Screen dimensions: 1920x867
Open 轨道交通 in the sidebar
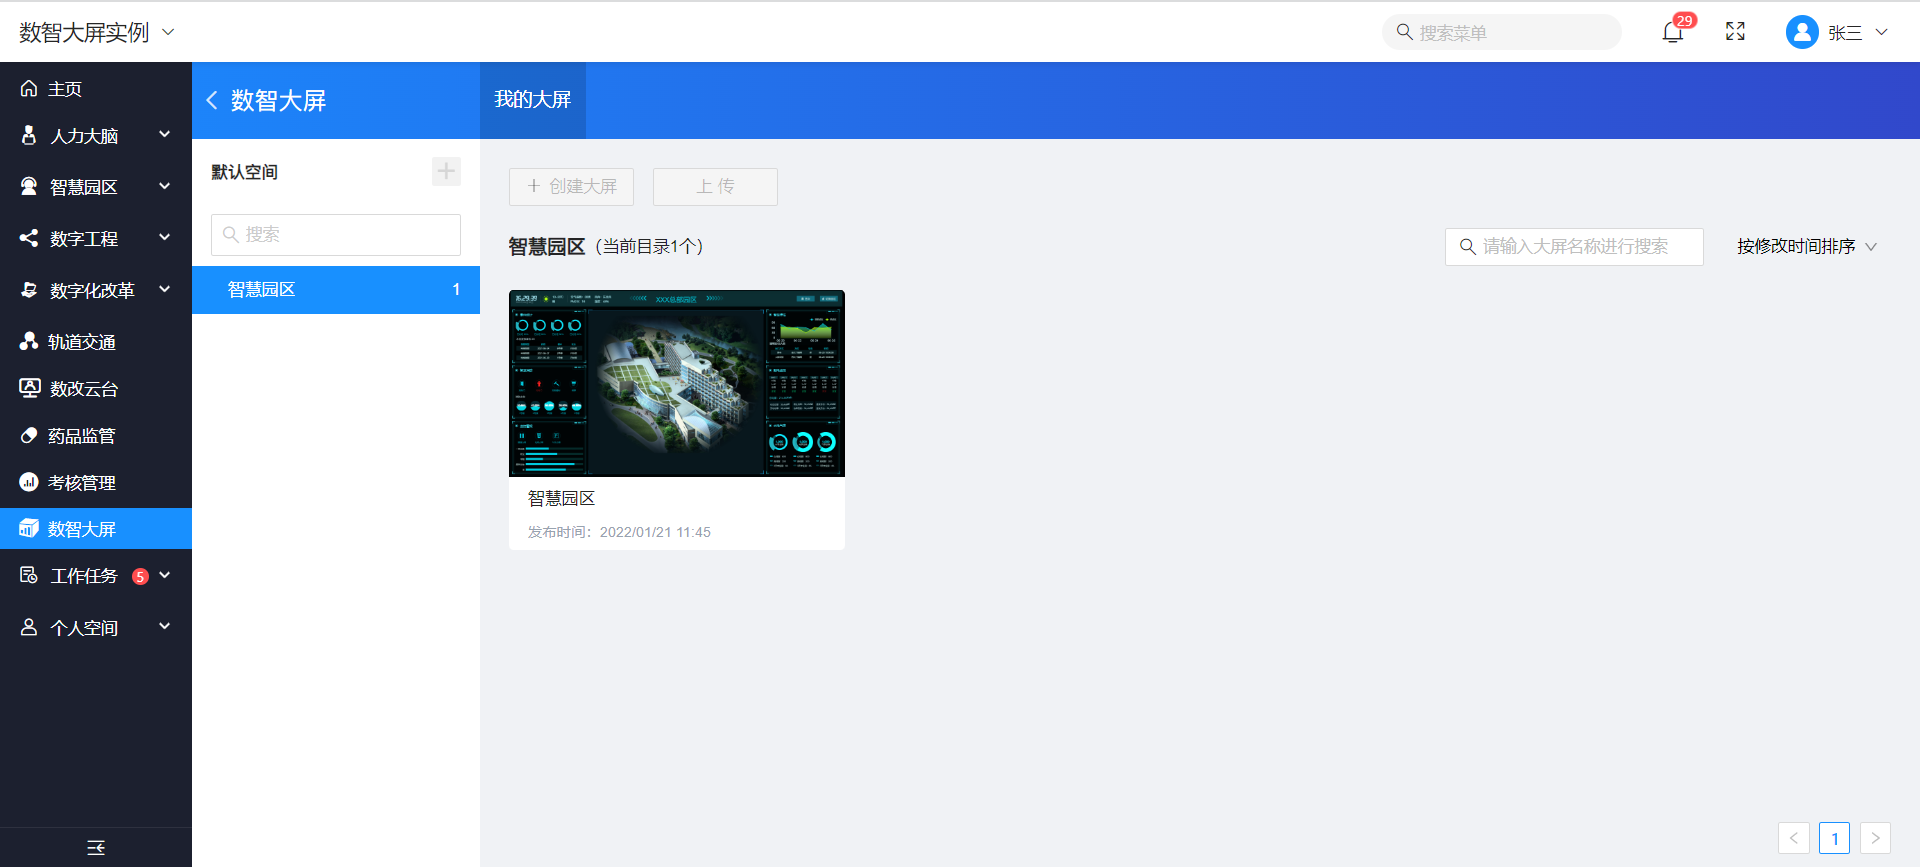[x=82, y=342]
